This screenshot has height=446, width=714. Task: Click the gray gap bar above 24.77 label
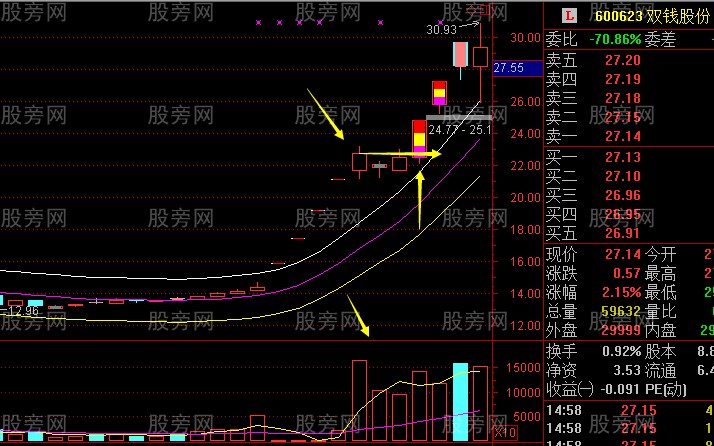pyautogui.click(x=459, y=118)
